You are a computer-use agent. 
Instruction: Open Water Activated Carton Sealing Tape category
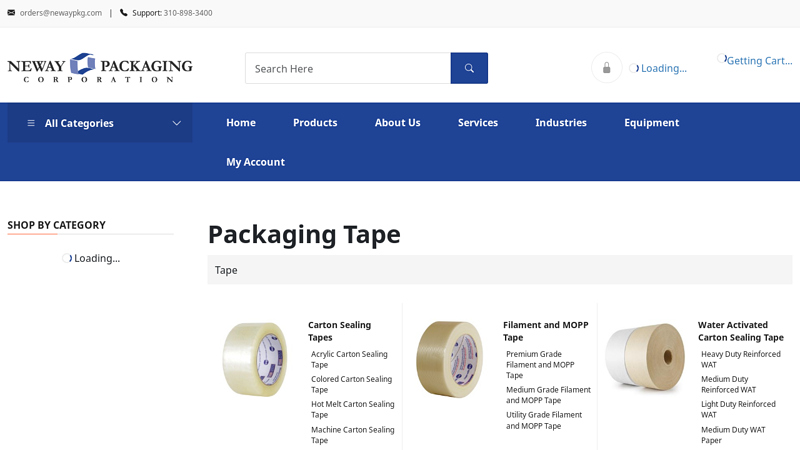click(740, 331)
